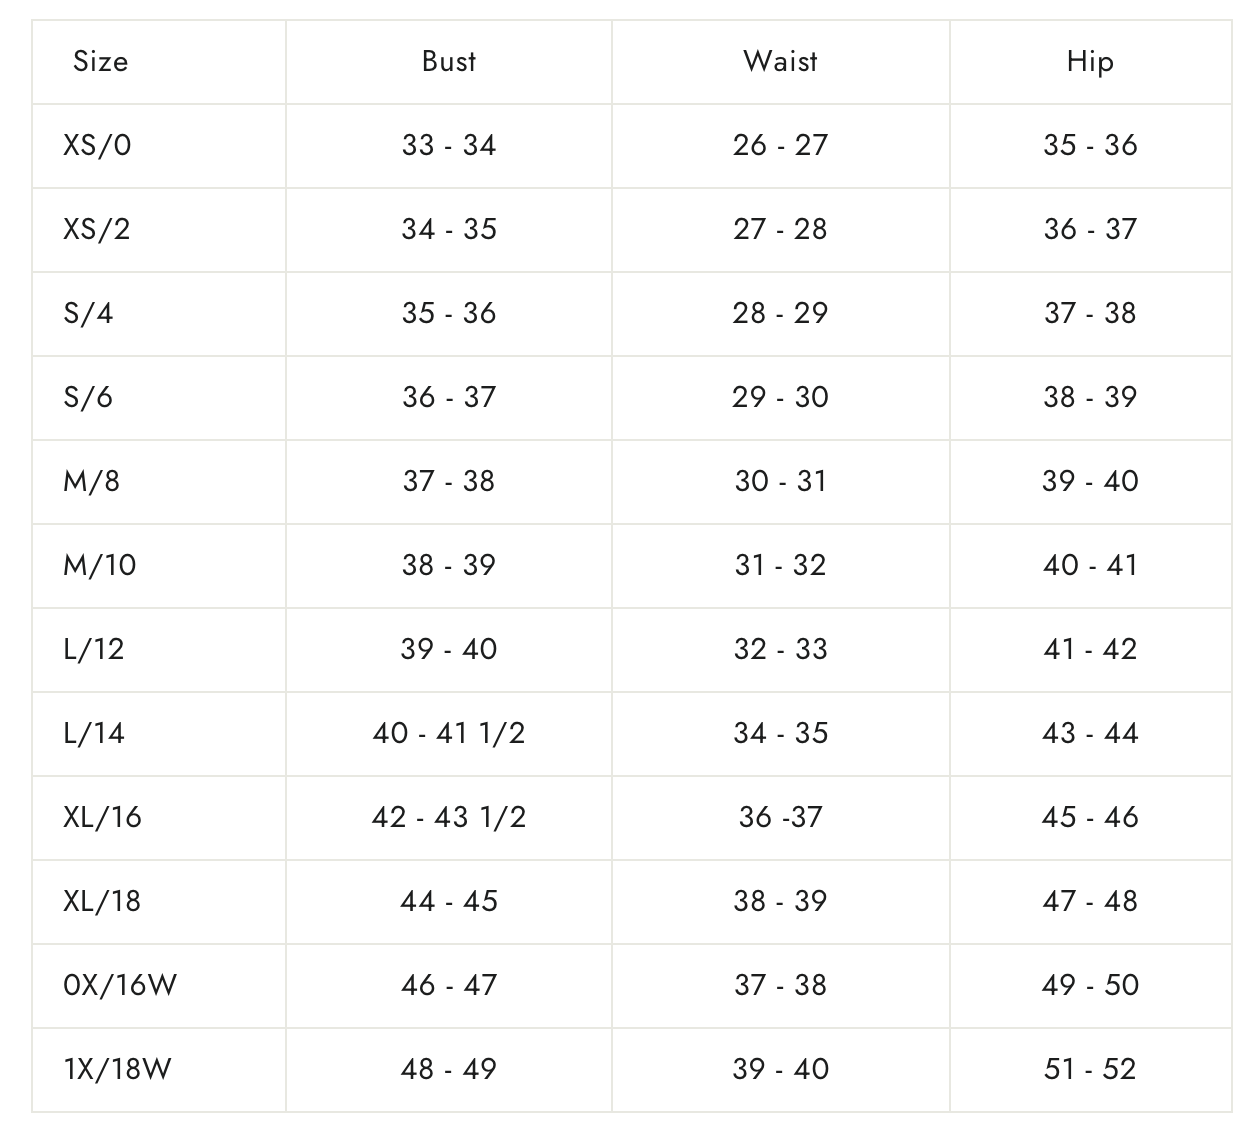
Task: Click the XS/0 hip value 35 - 36
Action: [1090, 146]
